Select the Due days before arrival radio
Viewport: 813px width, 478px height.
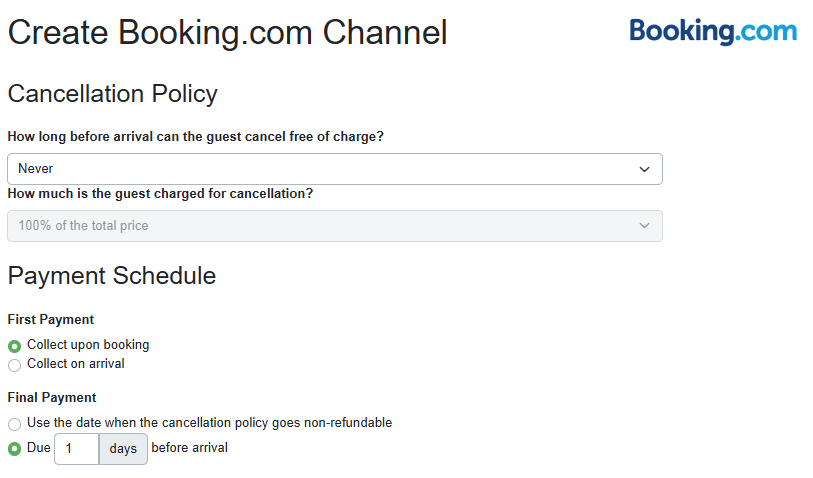[x=15, y=448]
